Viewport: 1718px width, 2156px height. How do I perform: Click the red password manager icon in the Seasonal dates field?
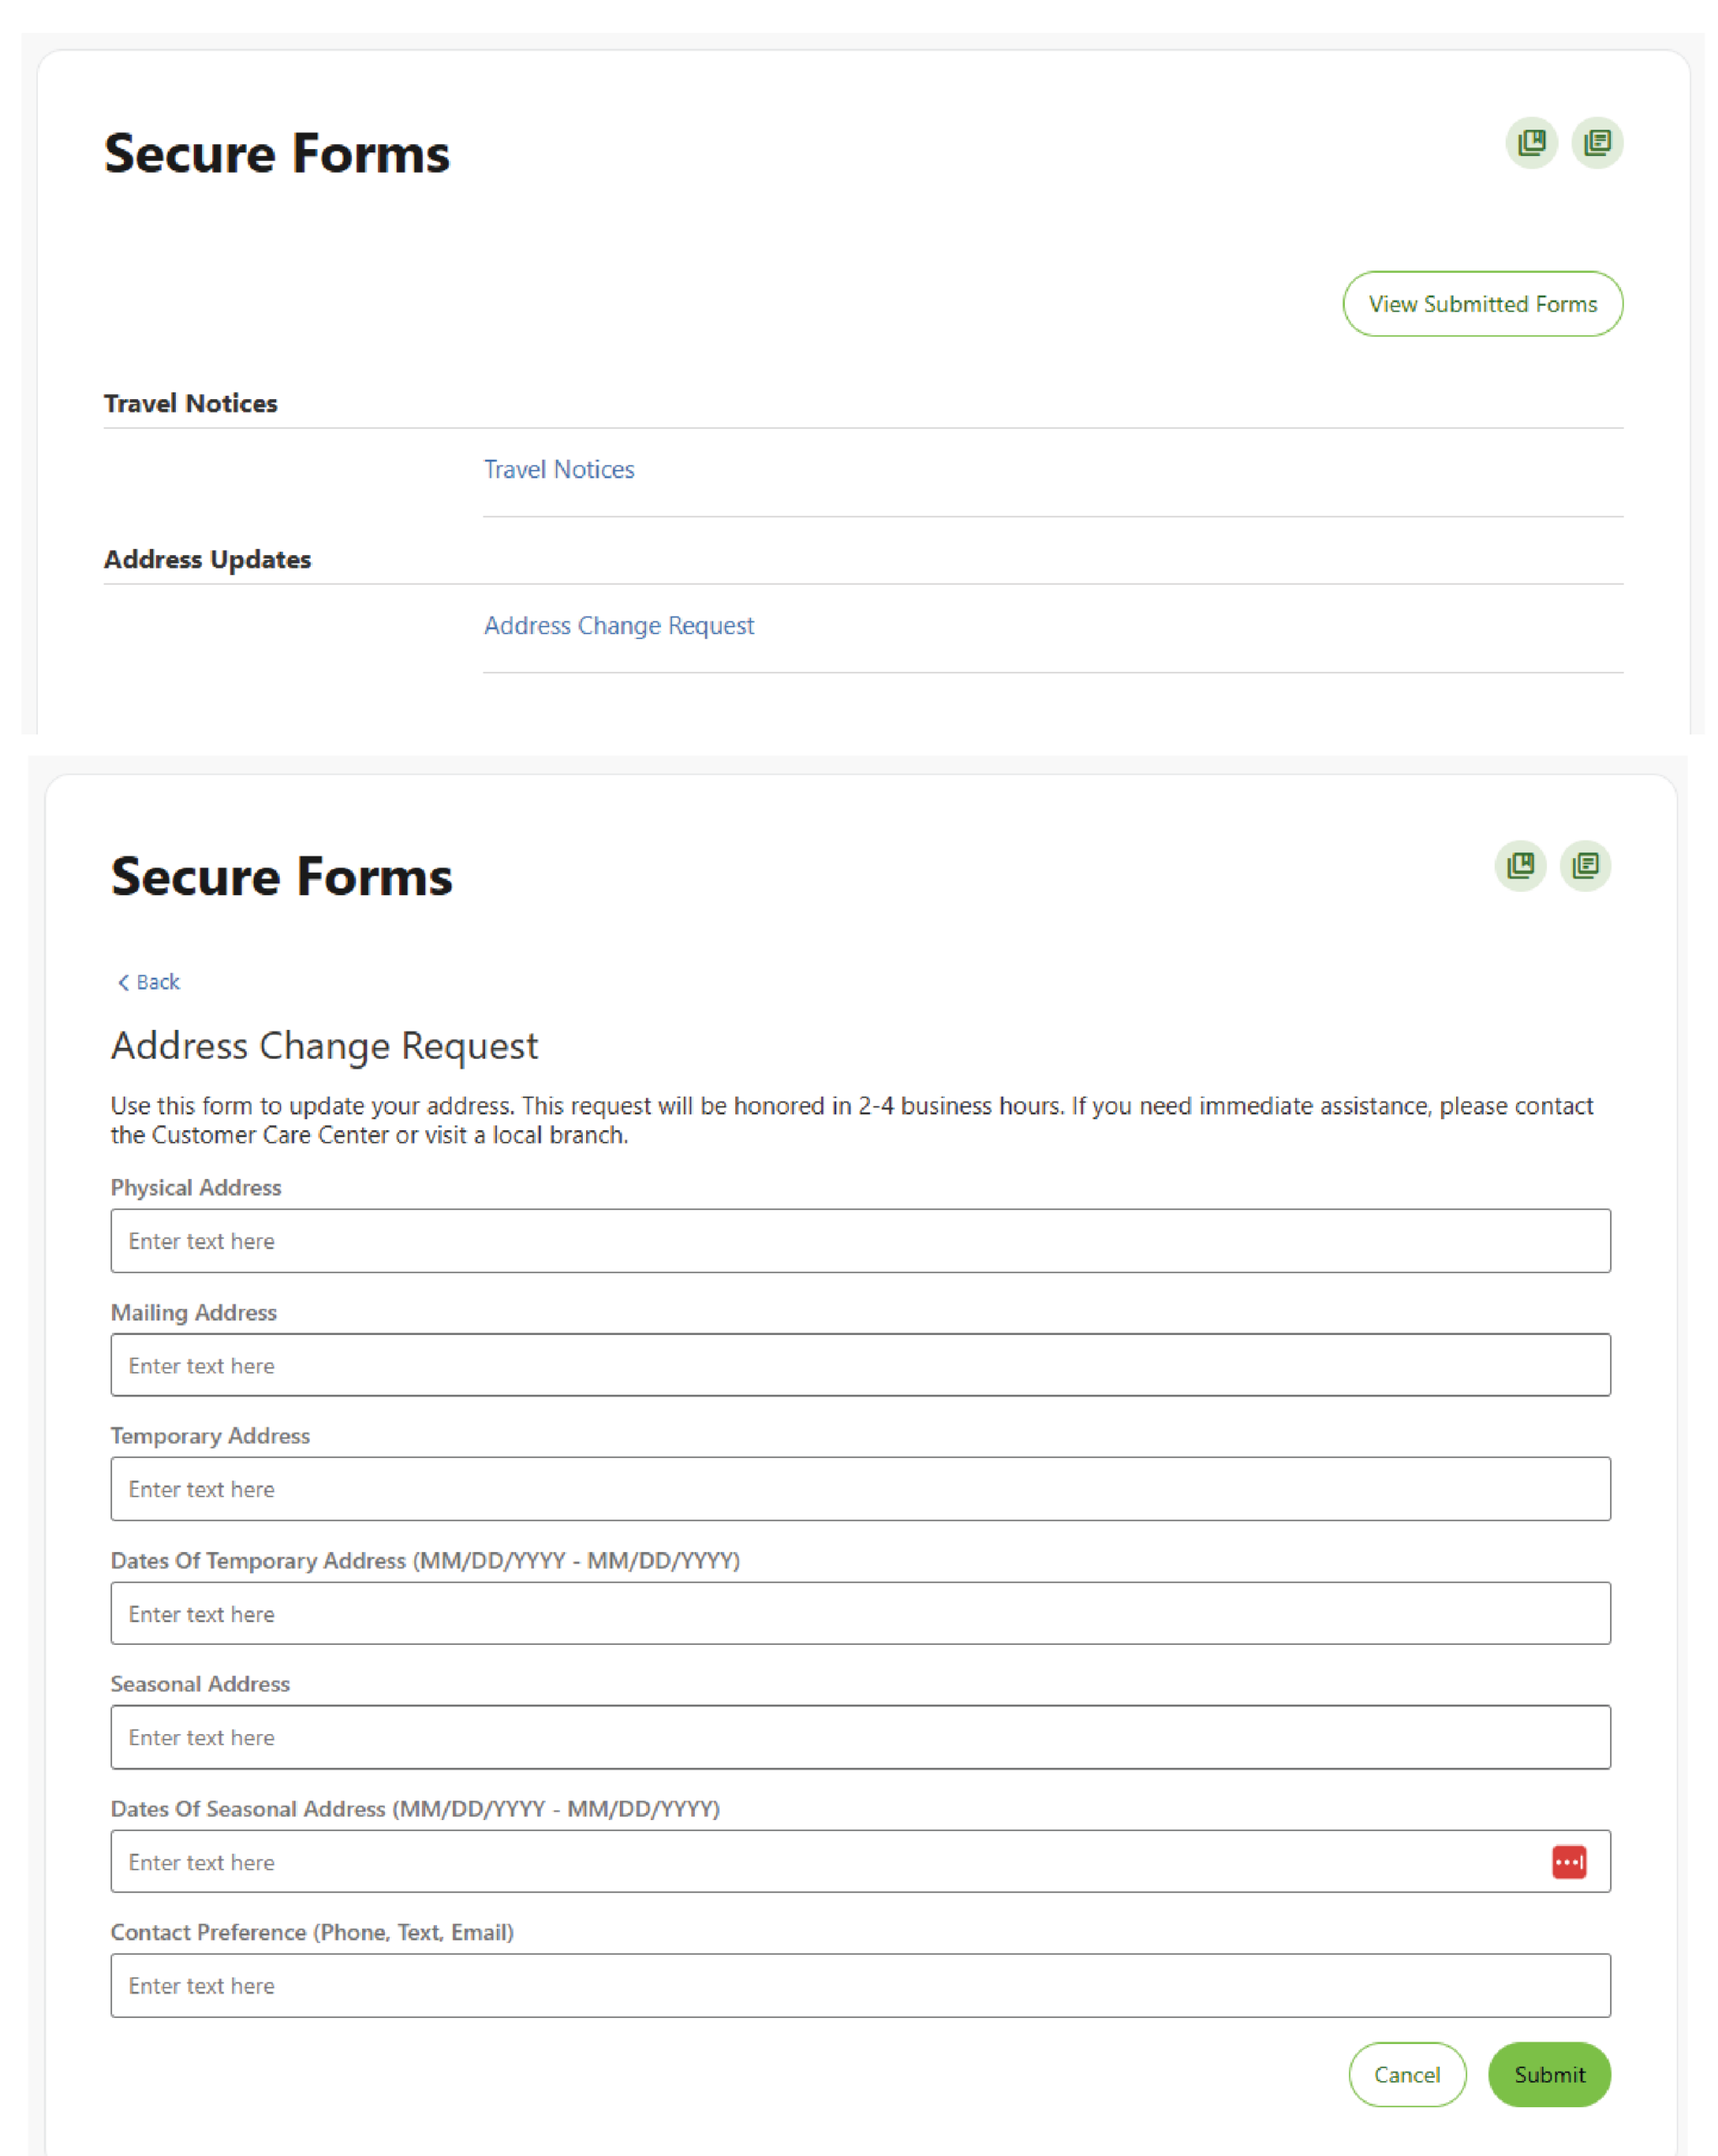point(1569,1862)
